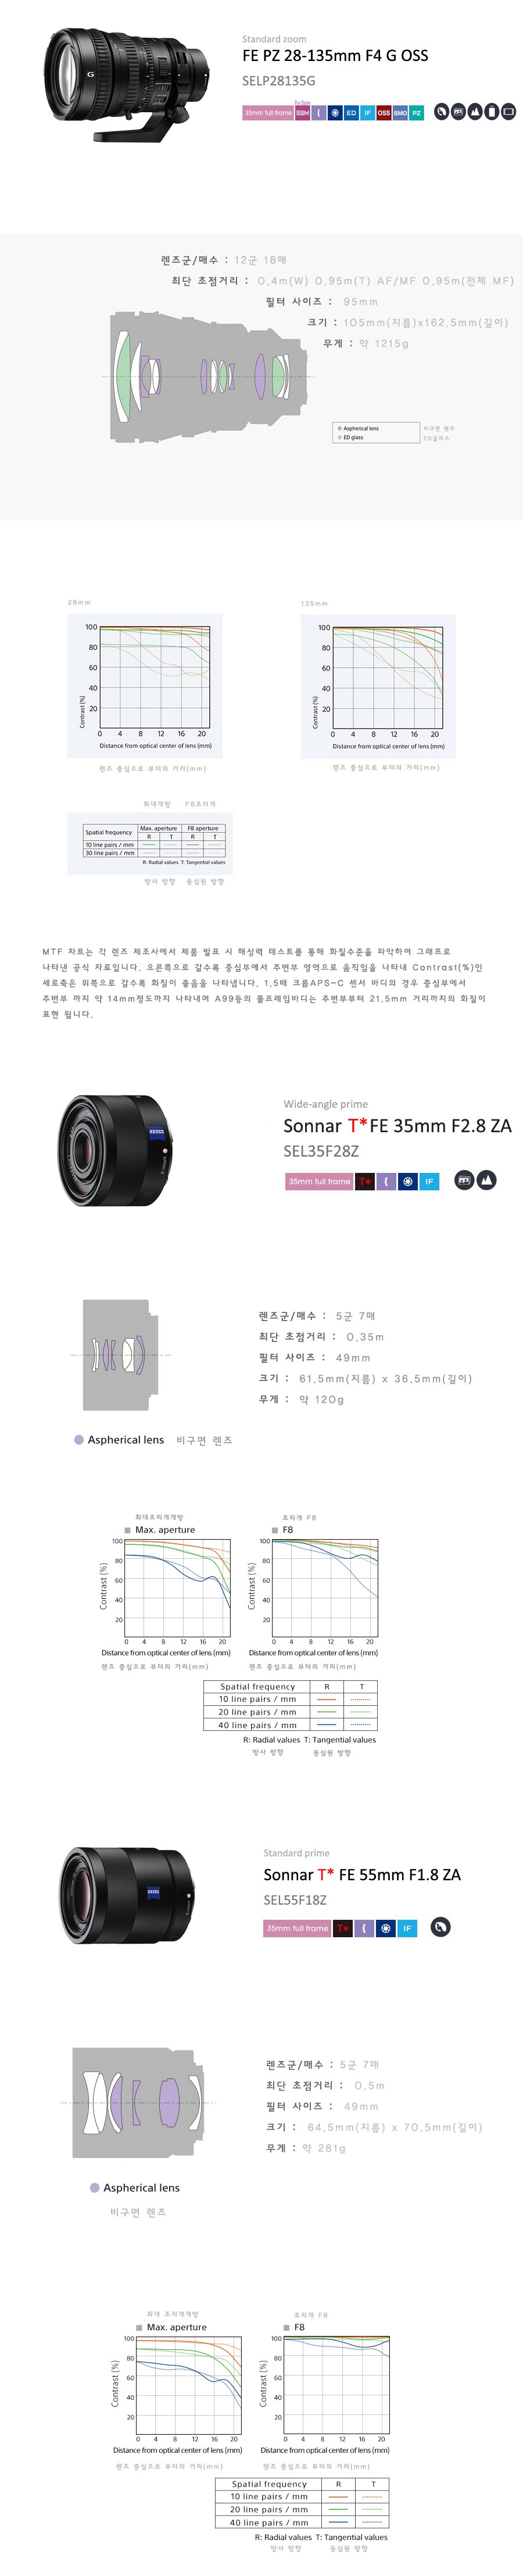
Task: Click the circular usage icon for 55mm F1.8
Action: tap(440, 1927)
